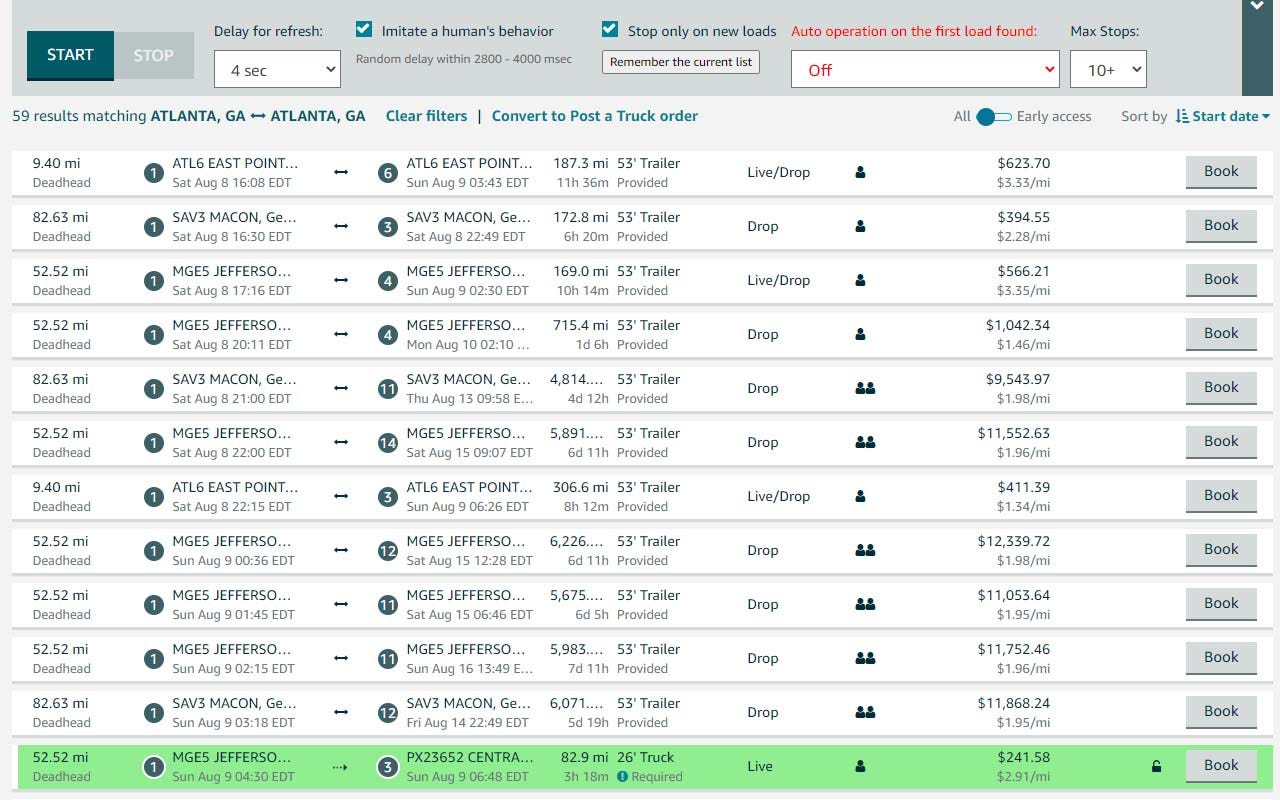Click the round-trip arrow on $623.70 row

pos(341,173)
